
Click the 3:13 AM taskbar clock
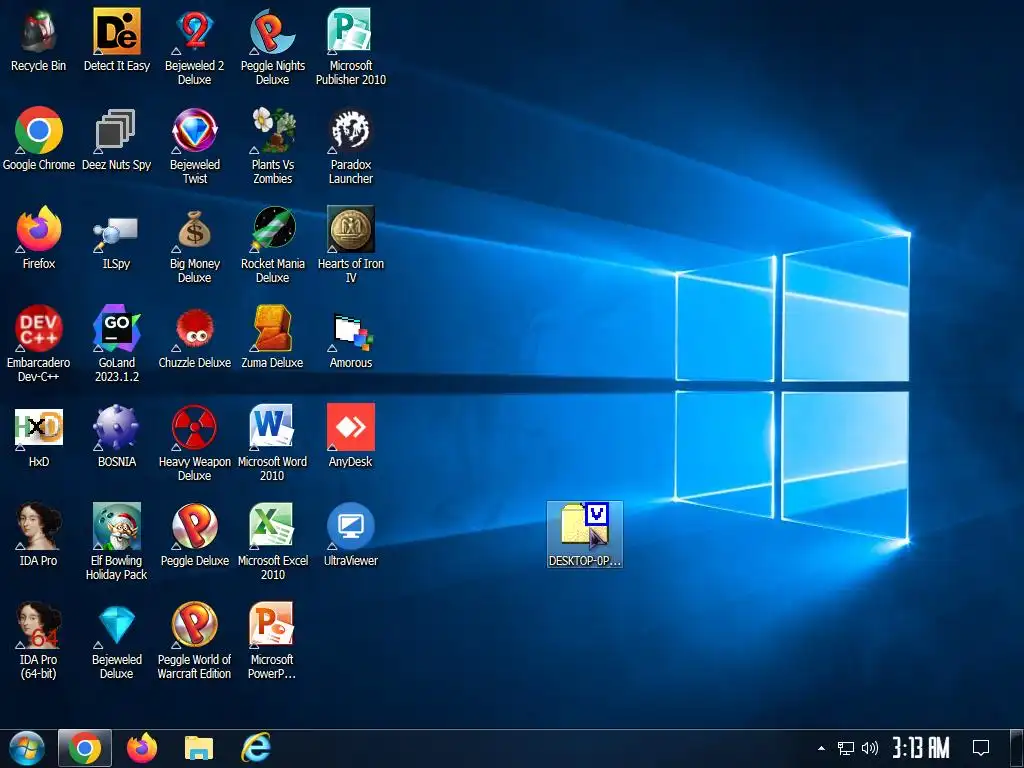(921, 748)
